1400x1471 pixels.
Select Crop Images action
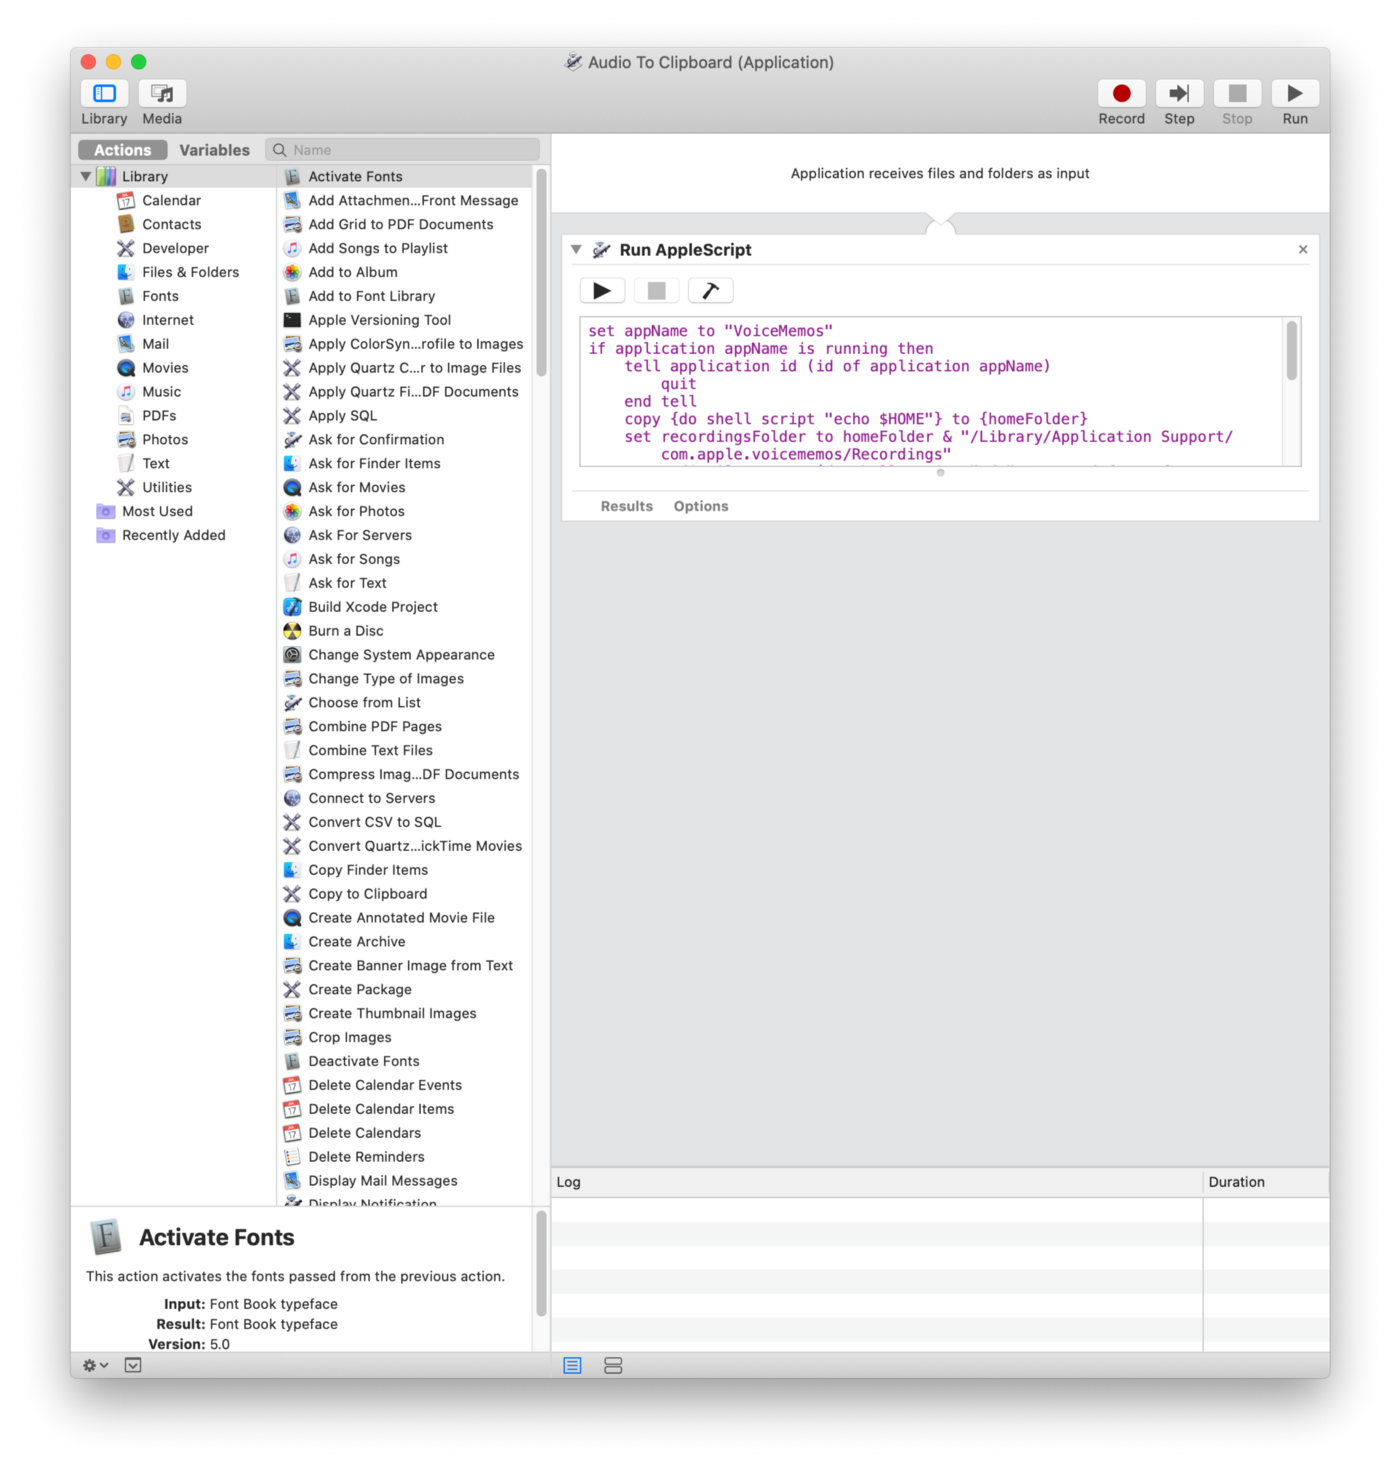404,1038
